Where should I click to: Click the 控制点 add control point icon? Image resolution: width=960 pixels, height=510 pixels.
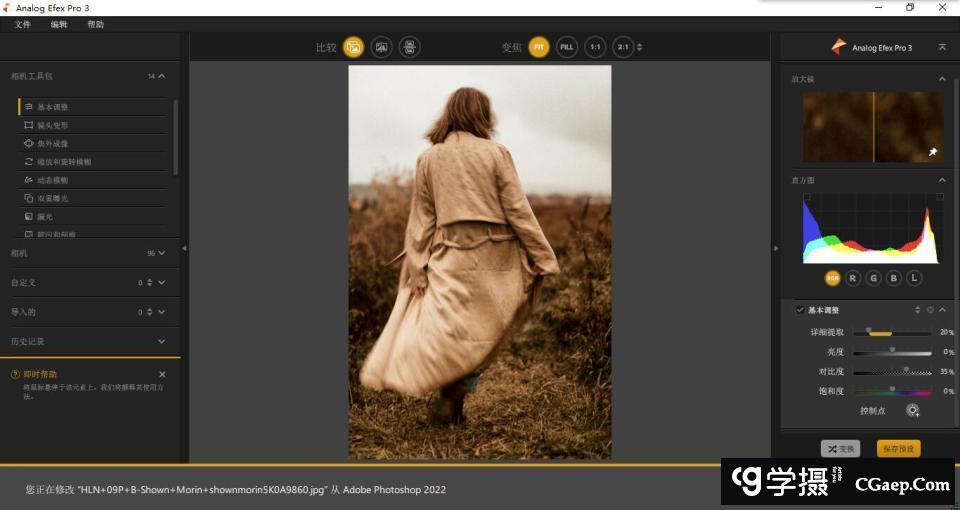point(912,410)
